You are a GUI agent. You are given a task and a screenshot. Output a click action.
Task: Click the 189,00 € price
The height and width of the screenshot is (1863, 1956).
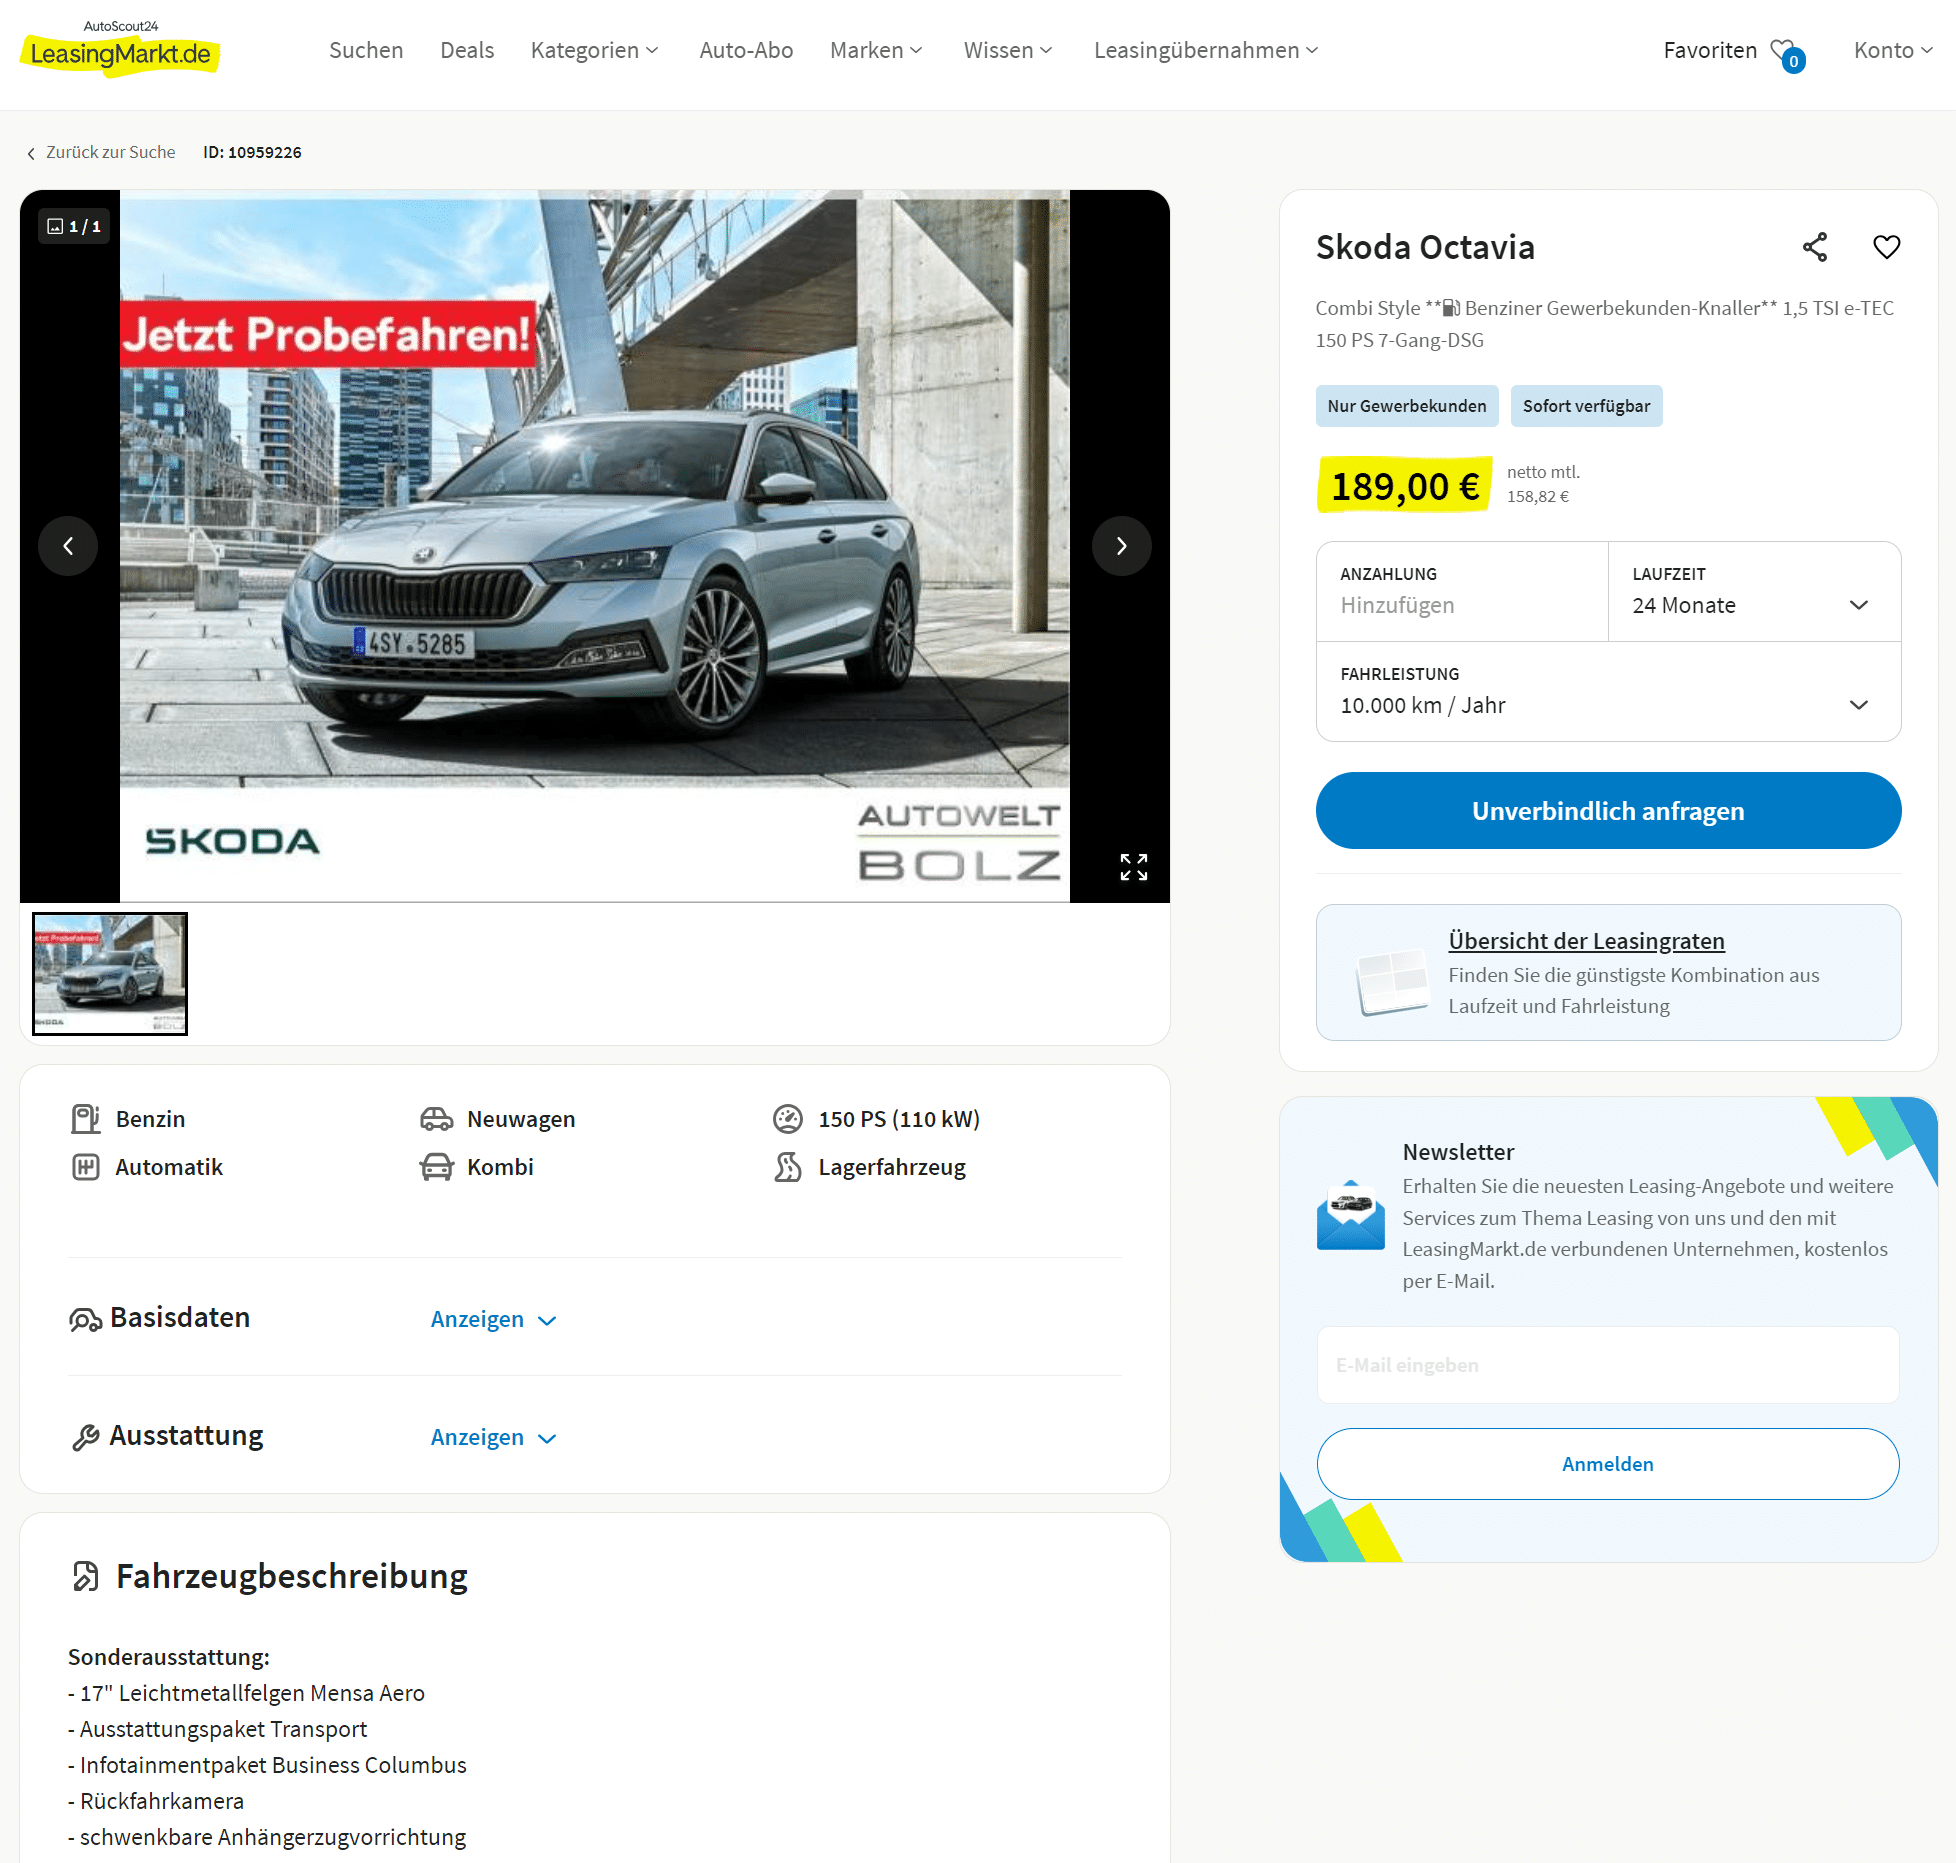pyautogui.click(x=1405, y=486)
